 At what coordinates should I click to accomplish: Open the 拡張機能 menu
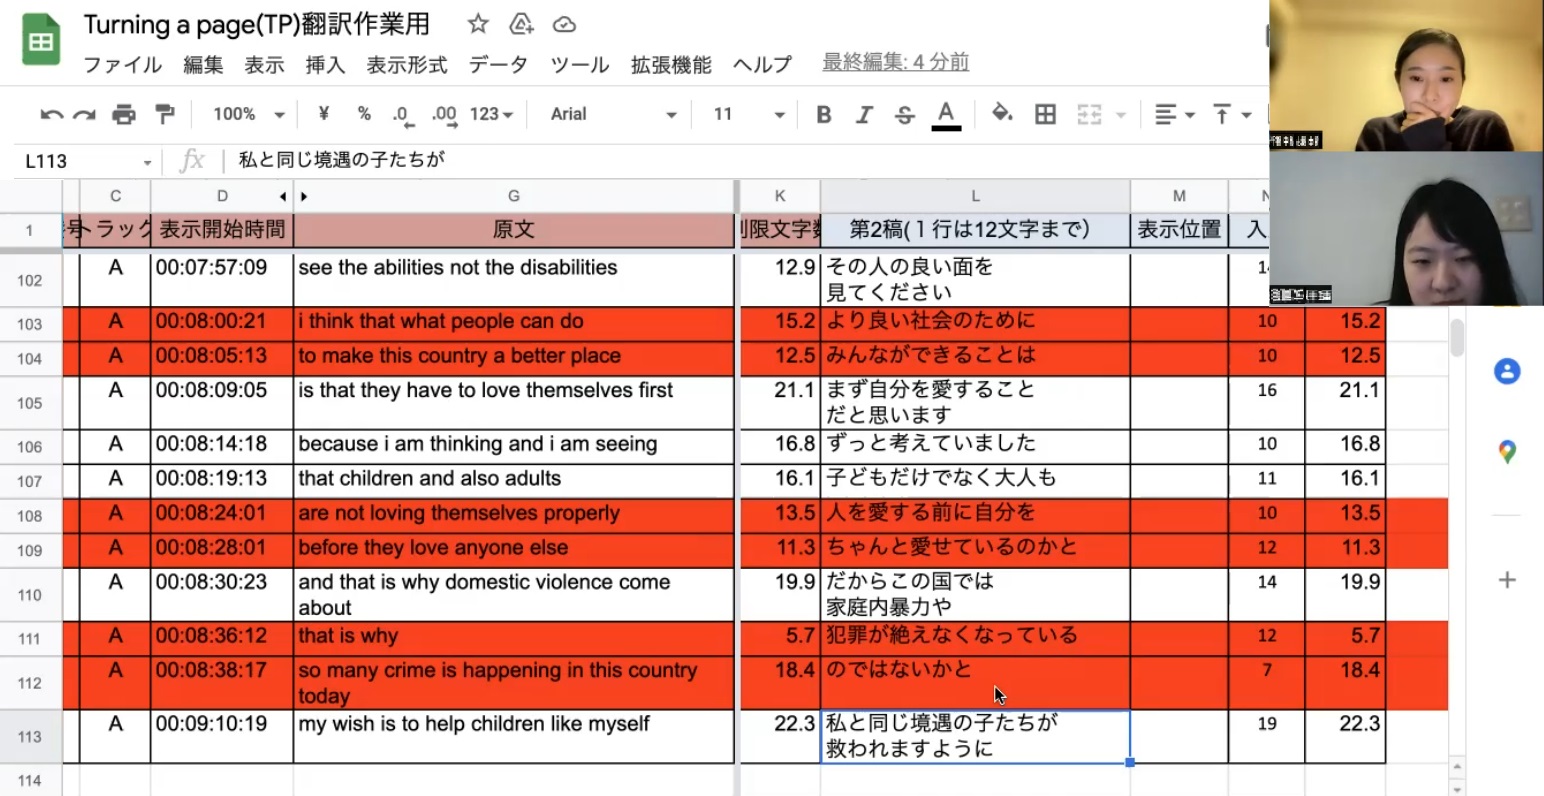(671, 65)
